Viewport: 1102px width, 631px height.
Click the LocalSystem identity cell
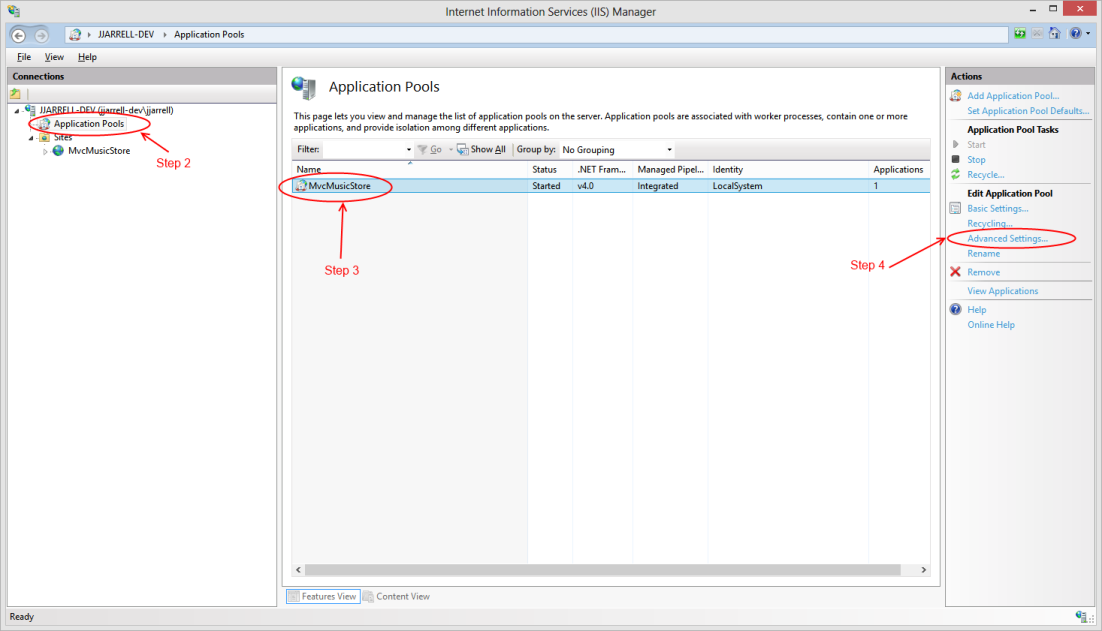click(737, 186)
